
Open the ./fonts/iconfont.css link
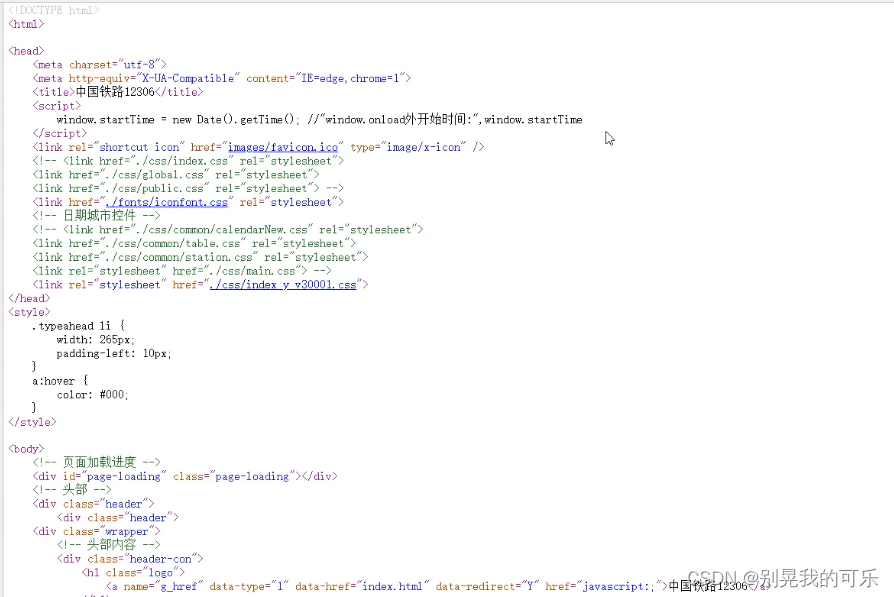click(167, 202)
